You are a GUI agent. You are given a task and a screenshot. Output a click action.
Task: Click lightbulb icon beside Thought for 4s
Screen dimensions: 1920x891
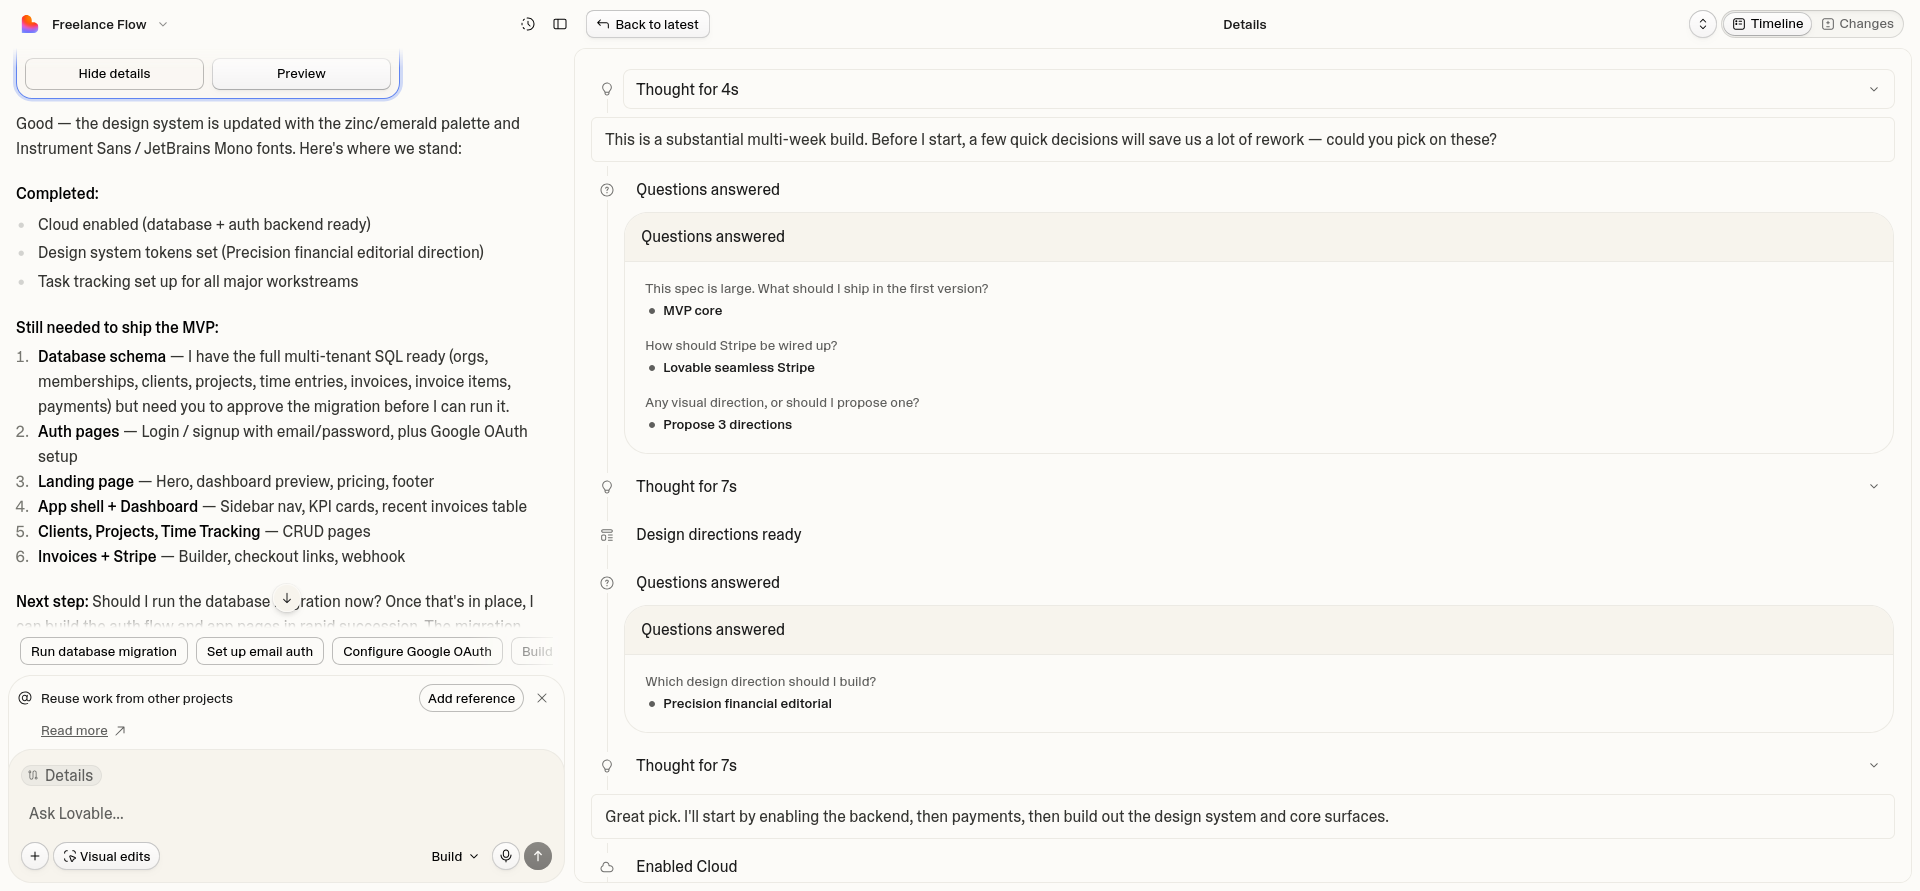click(607, 90)
